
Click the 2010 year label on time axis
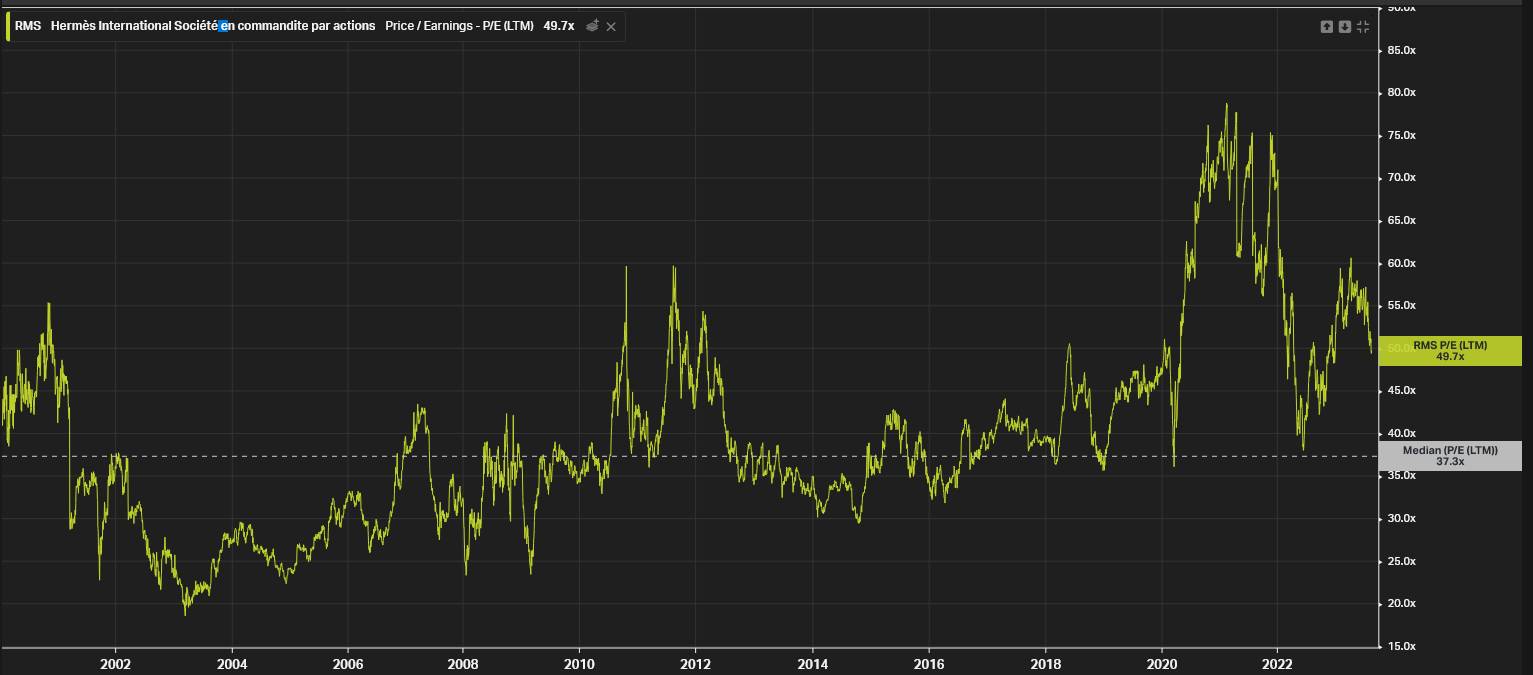[579, 664]
